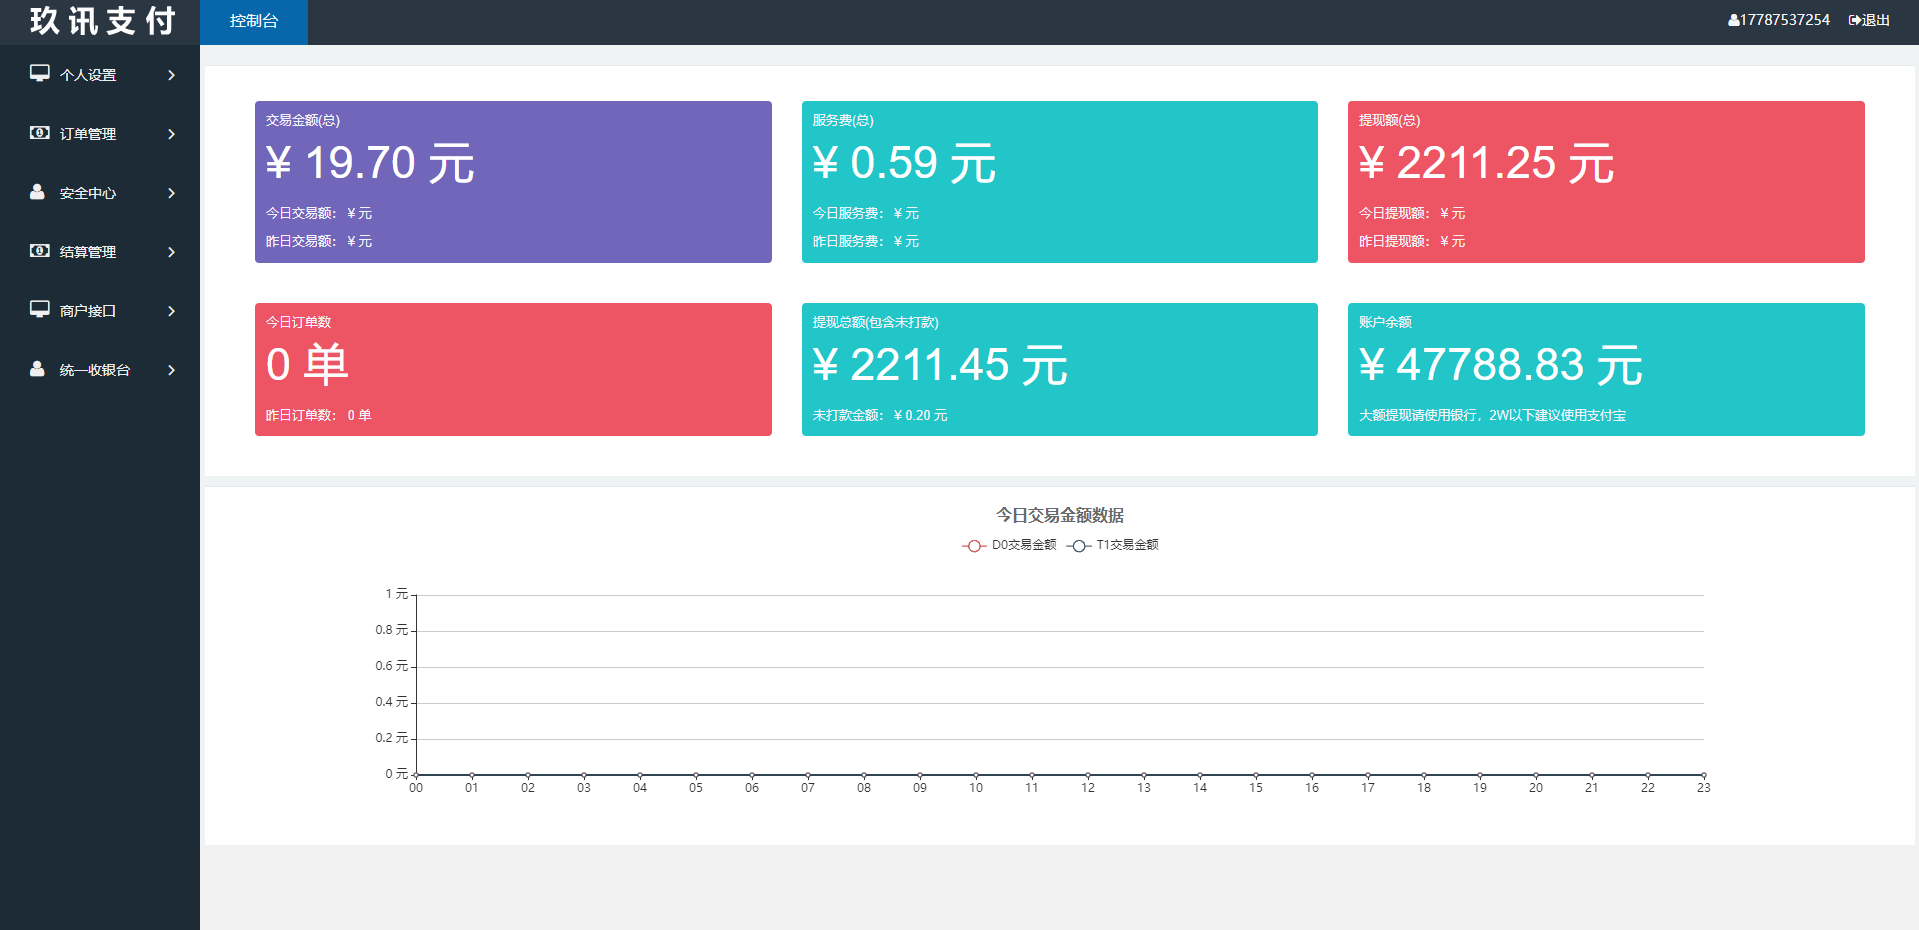Open the 商户接口 menu item

pos(88,311)
